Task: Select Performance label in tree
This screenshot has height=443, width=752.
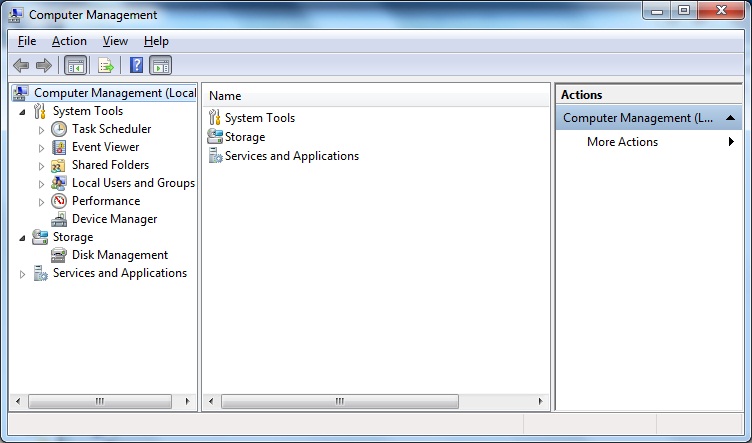Action: click(x=106, y=201)
